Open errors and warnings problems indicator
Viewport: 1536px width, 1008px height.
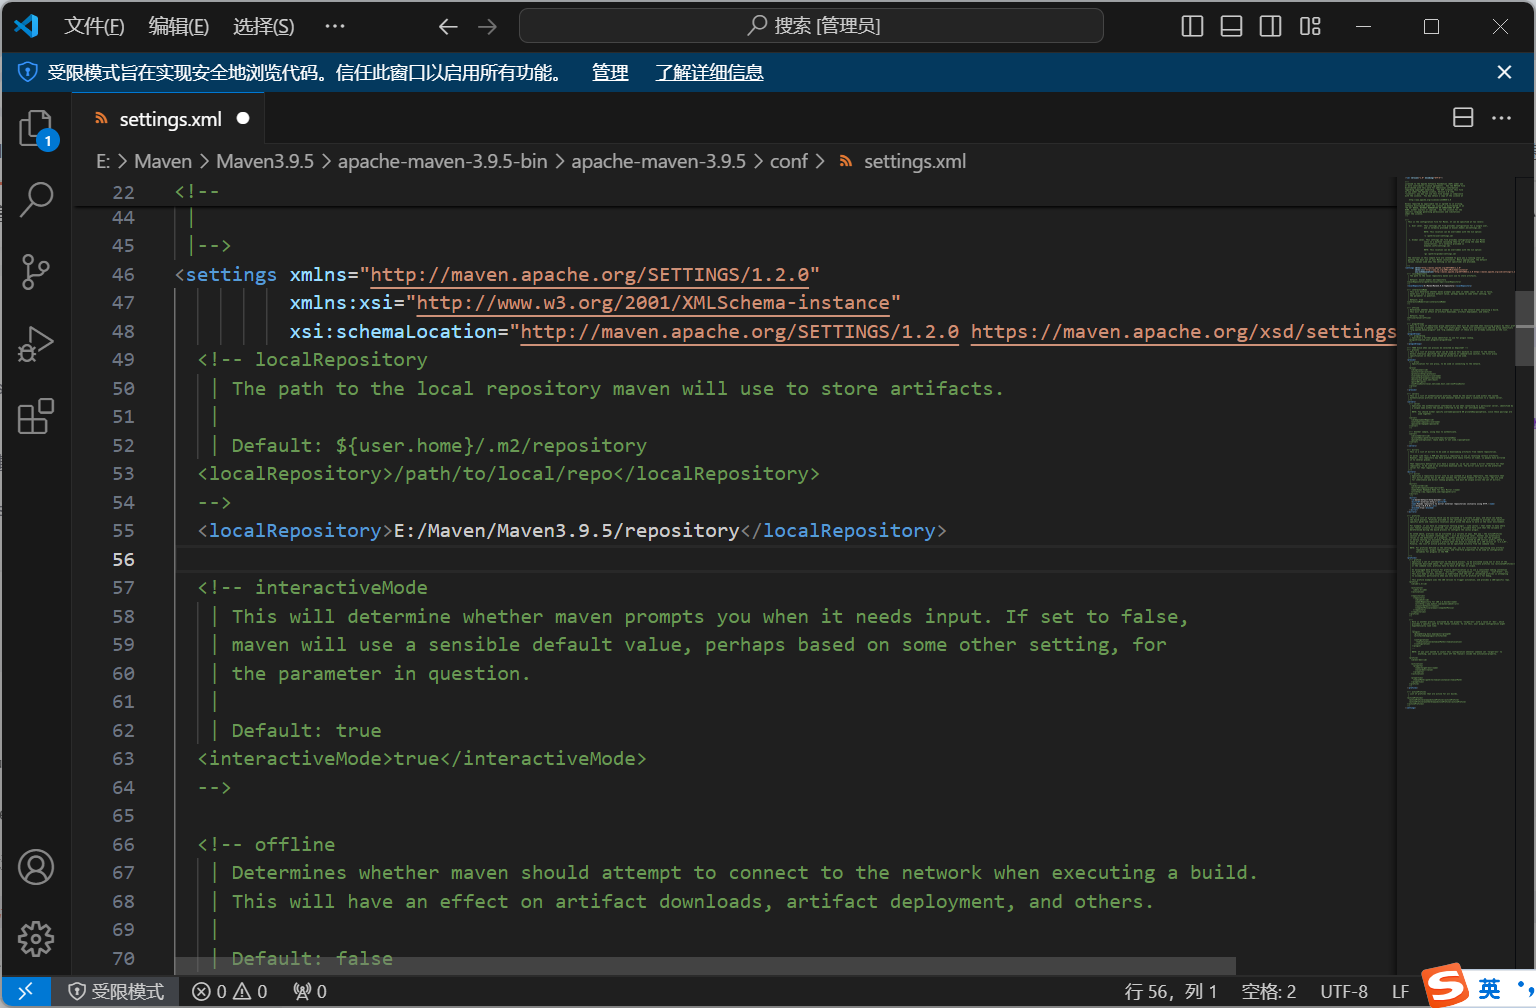230,991
